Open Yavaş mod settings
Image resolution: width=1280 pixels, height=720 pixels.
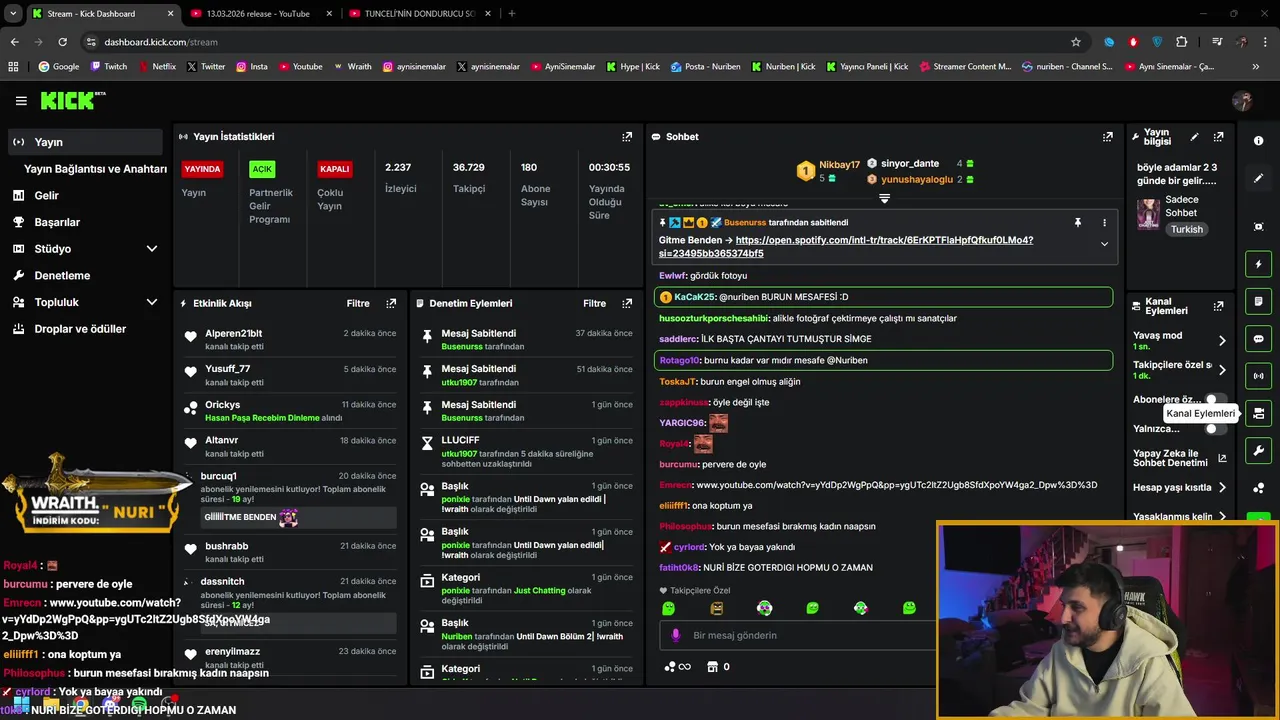(x=1179, y=340)
